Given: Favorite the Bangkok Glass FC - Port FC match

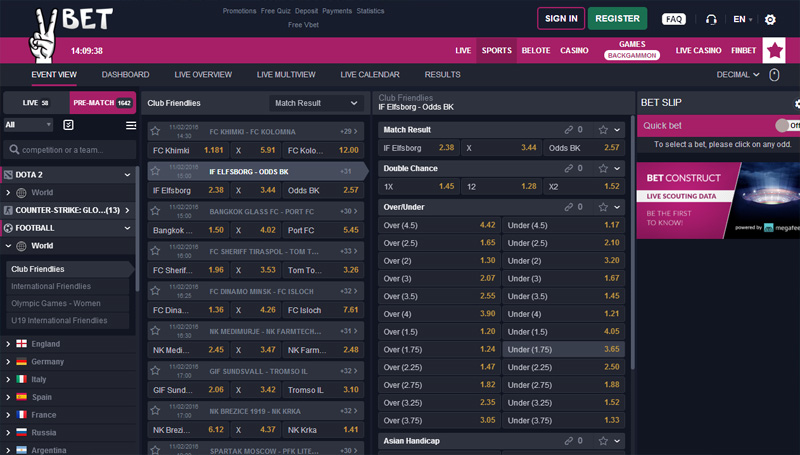Looking at the screenshot, I should pos(156,211).
